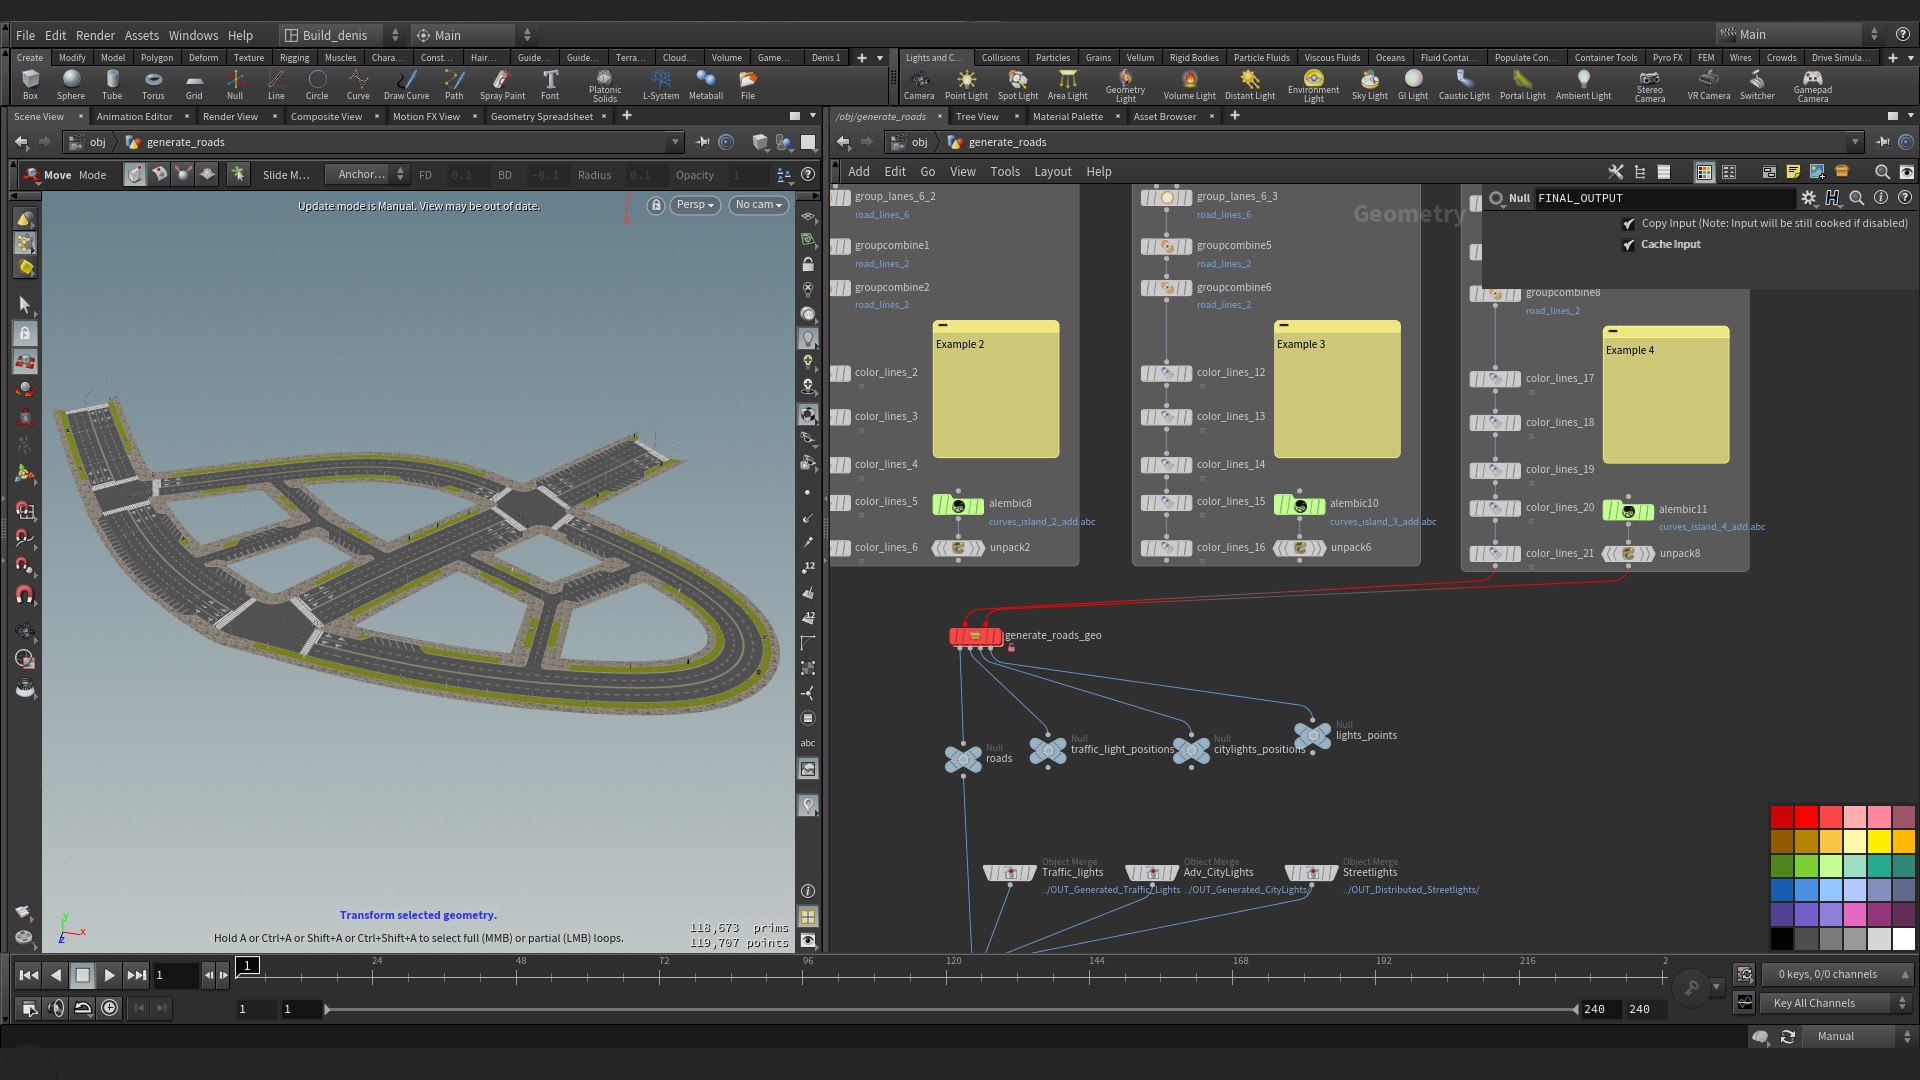Add a Spot Light
1920x1080 pixels.
point(1018,84)
